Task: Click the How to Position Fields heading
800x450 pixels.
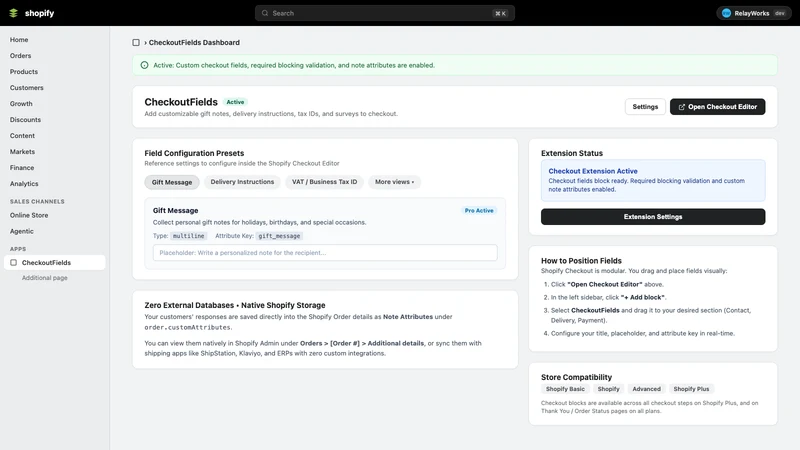Action: pyautogui.click(x=581, y=261)
